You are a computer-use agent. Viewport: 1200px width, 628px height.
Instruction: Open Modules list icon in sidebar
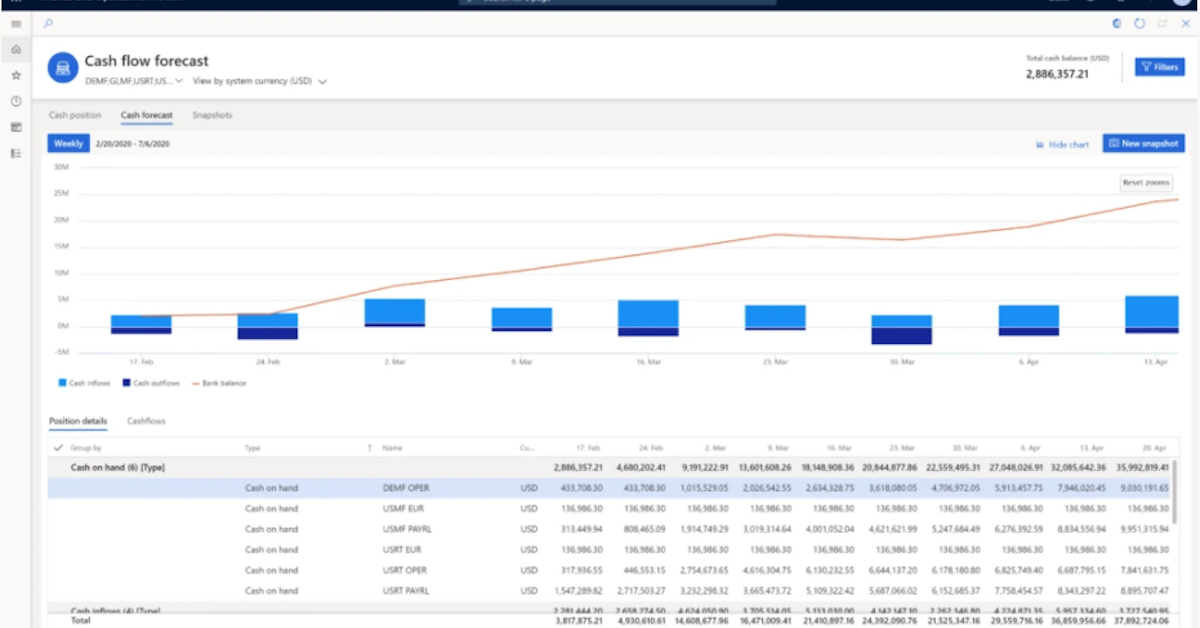[16, 153]
